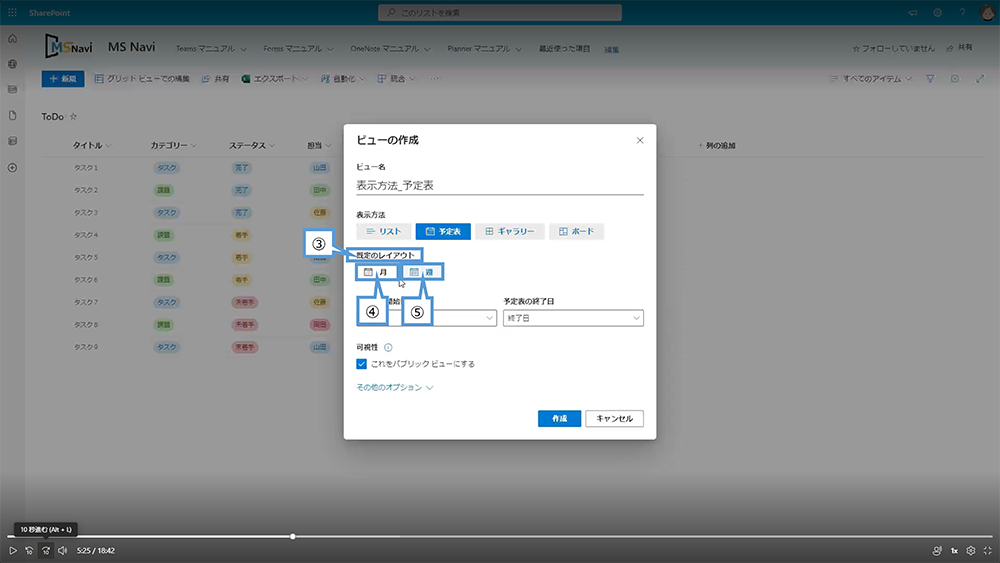
Task: Choose the 週 layout option
Action: click(423, 272)
